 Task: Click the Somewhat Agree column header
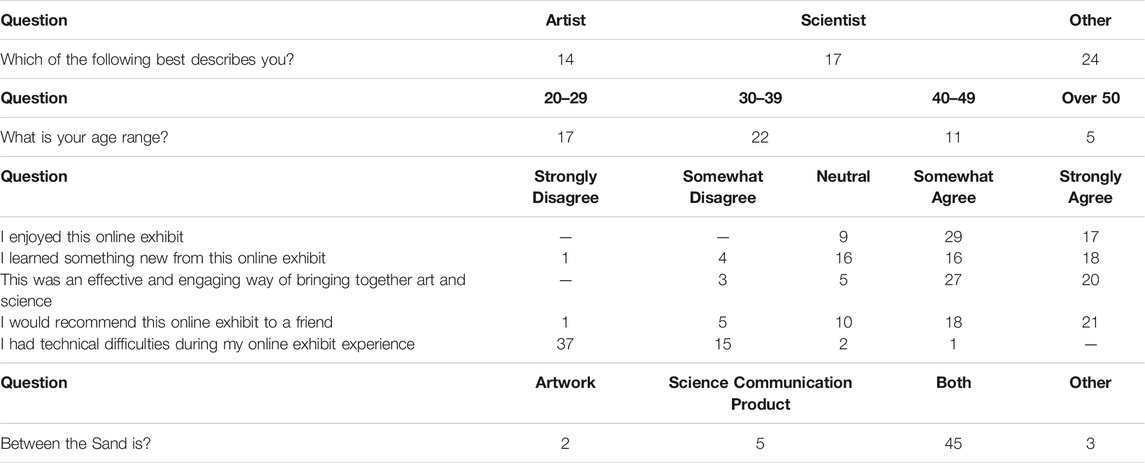[x=953, y=187]
